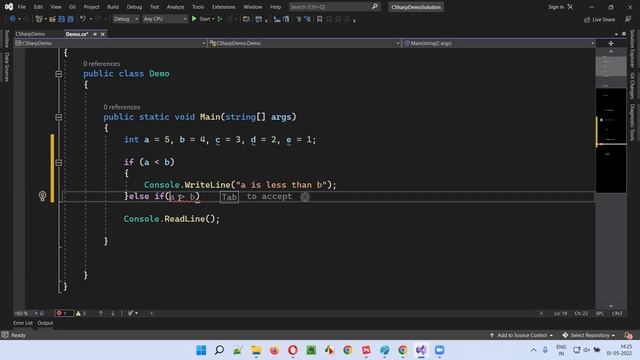Click the navigate backward icon

click(x=12, y=19)
